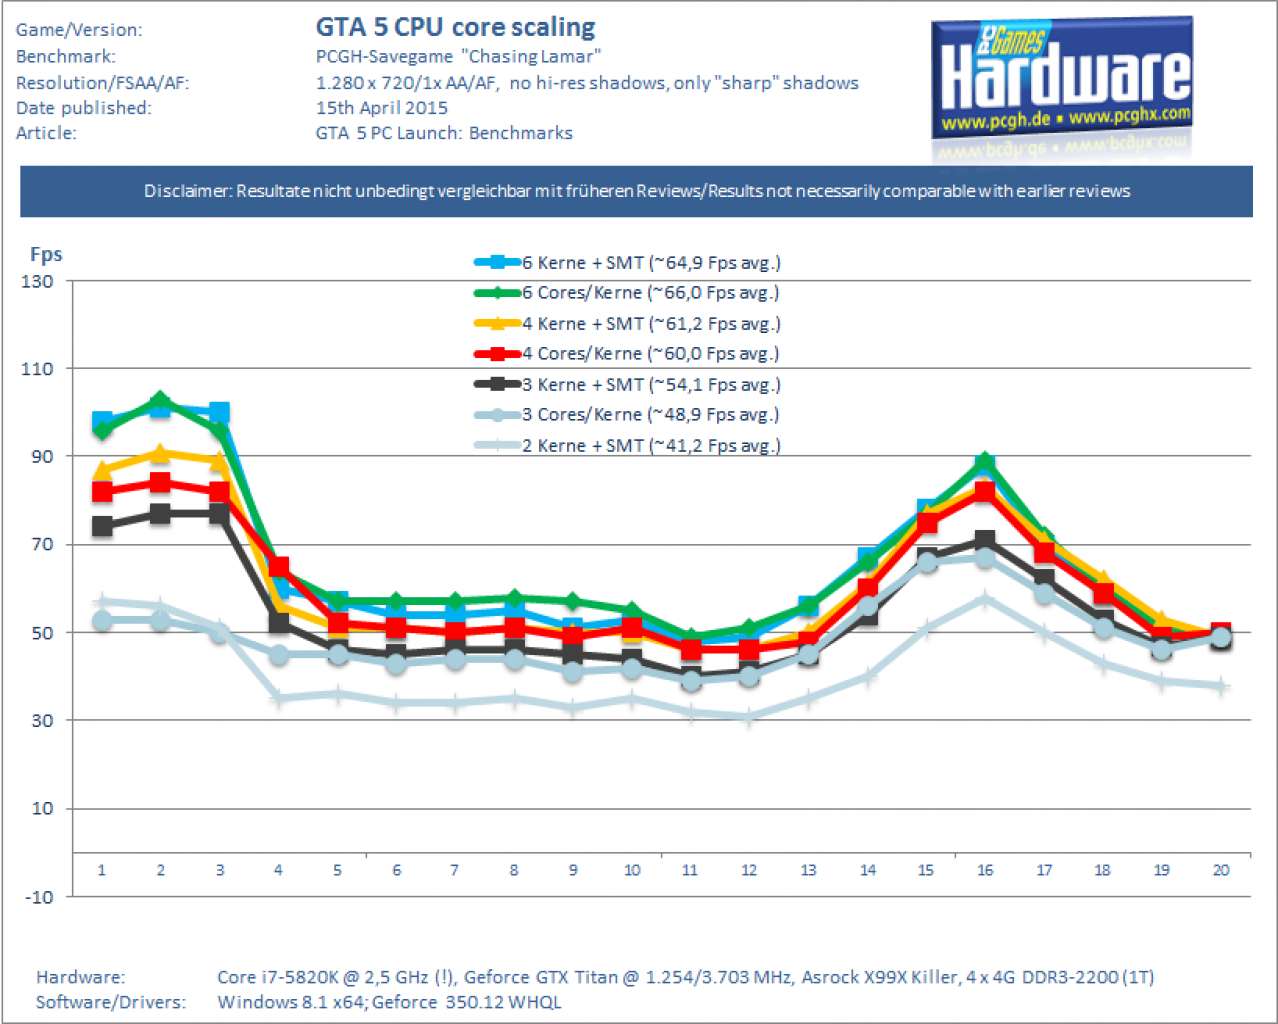The image size is (1278, 1024).
Task: Click legend entry 3 Kerne + SMT (~54,1 Fps avg.)
Action: tap(627, 385)
